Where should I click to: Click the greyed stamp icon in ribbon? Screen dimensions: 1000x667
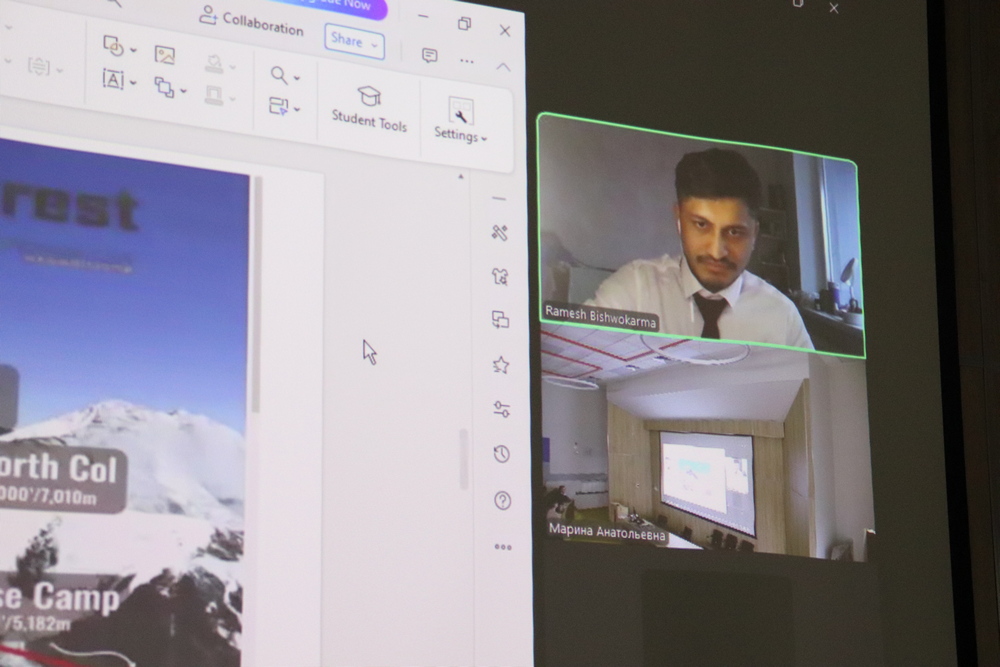[214, 62]
